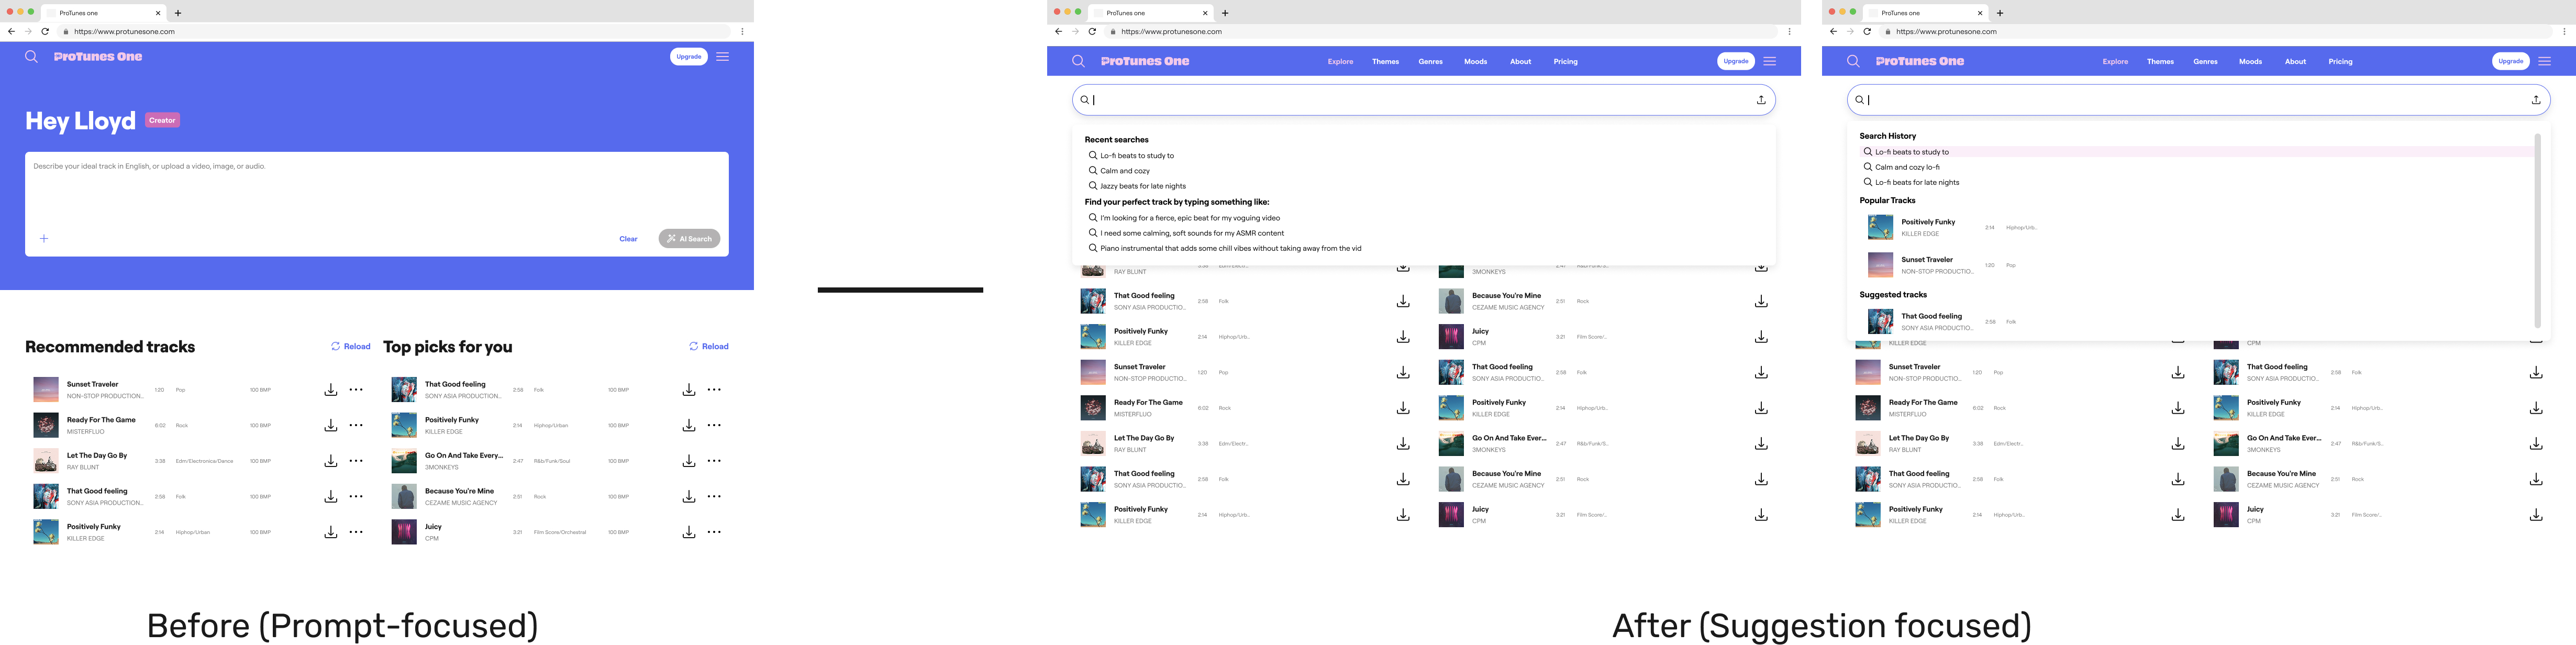Open three-dots menu for Because You're Mine
This screenshot has width=2576, height=645.
(714, 497)
